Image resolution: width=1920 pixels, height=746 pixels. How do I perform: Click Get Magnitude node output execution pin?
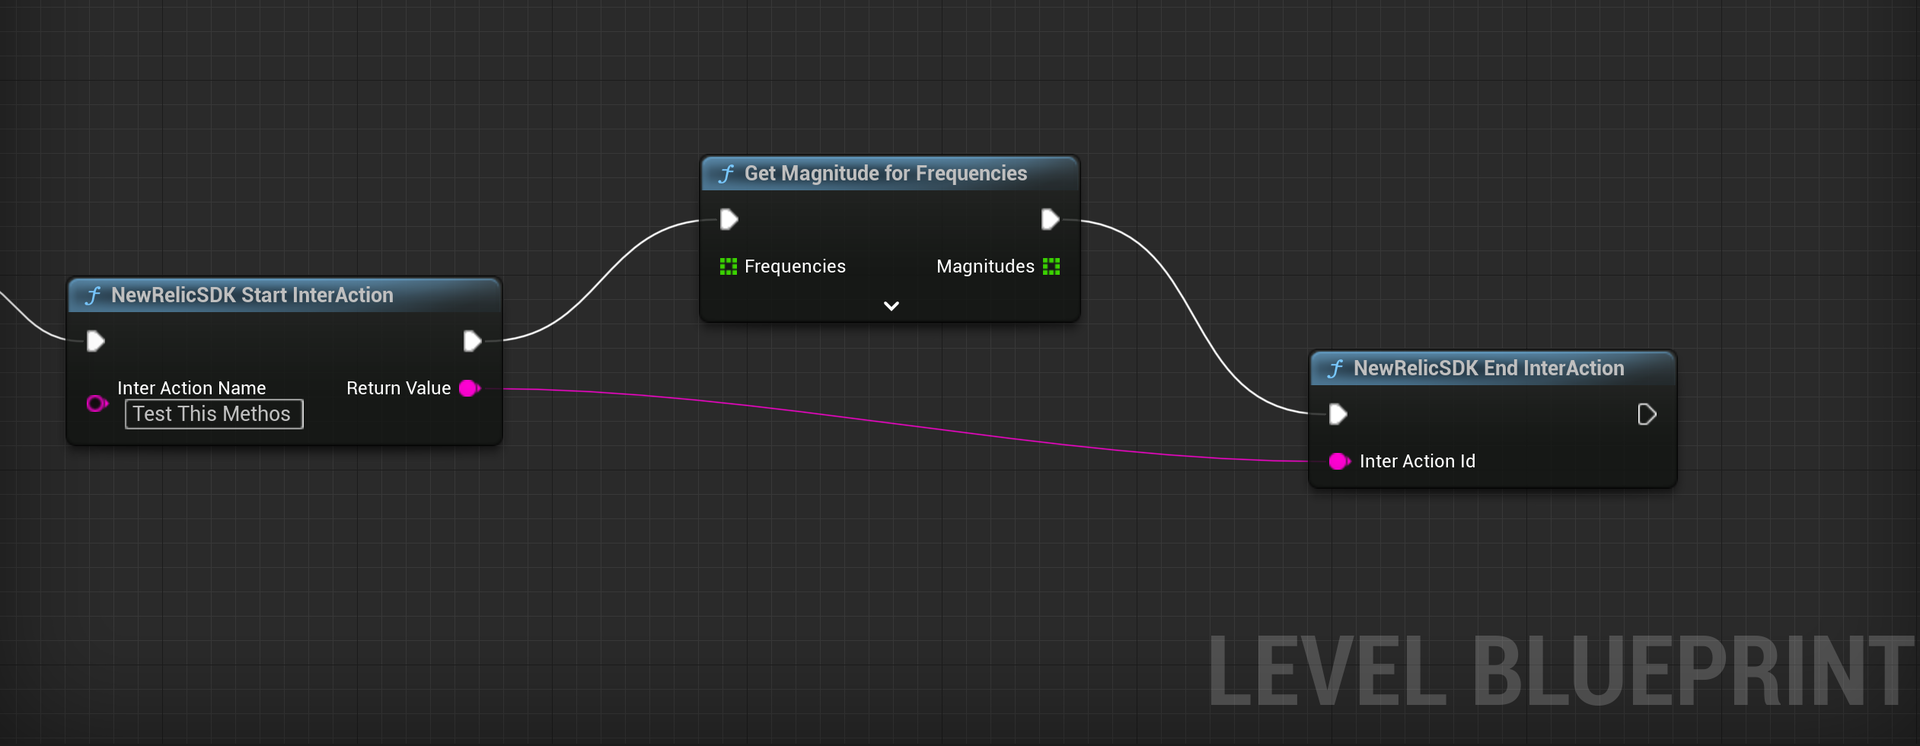pyautogui.click(x=1049, y=219)
